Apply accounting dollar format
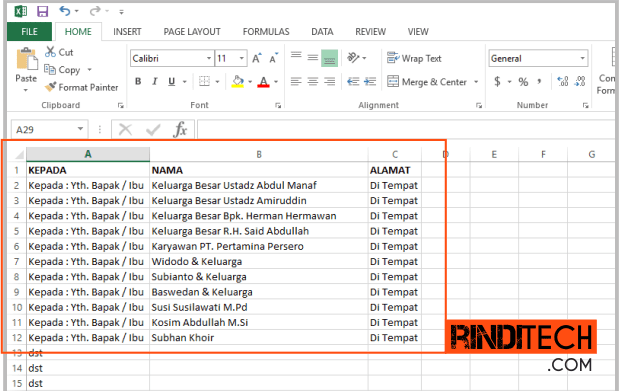The image size is (619, 391). point(497,82)
